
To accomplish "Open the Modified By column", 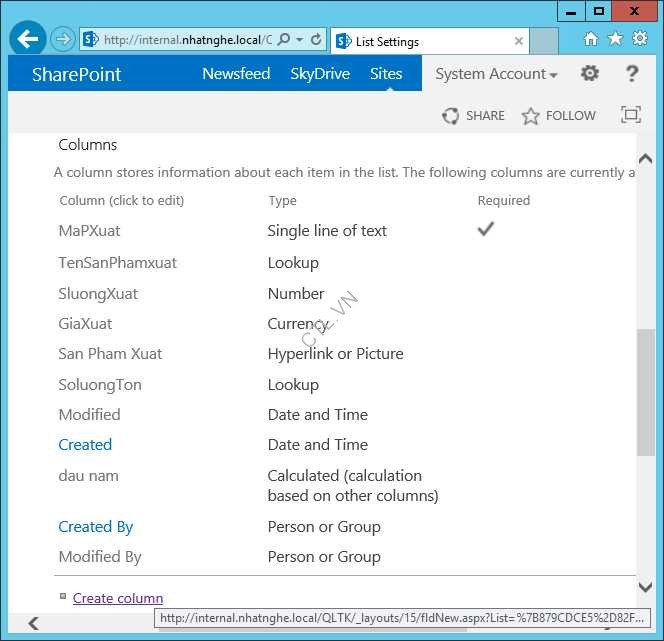I will click(x=100, y=557).
